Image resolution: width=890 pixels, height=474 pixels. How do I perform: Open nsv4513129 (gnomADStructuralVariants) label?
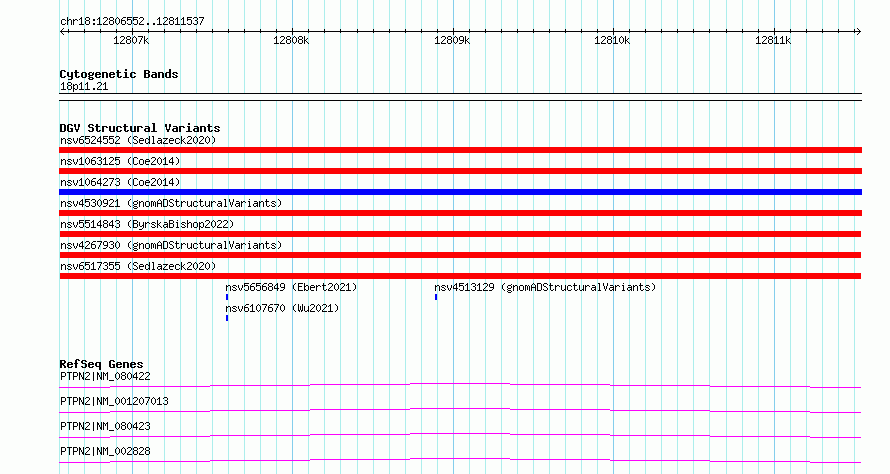tap(545, 287)
